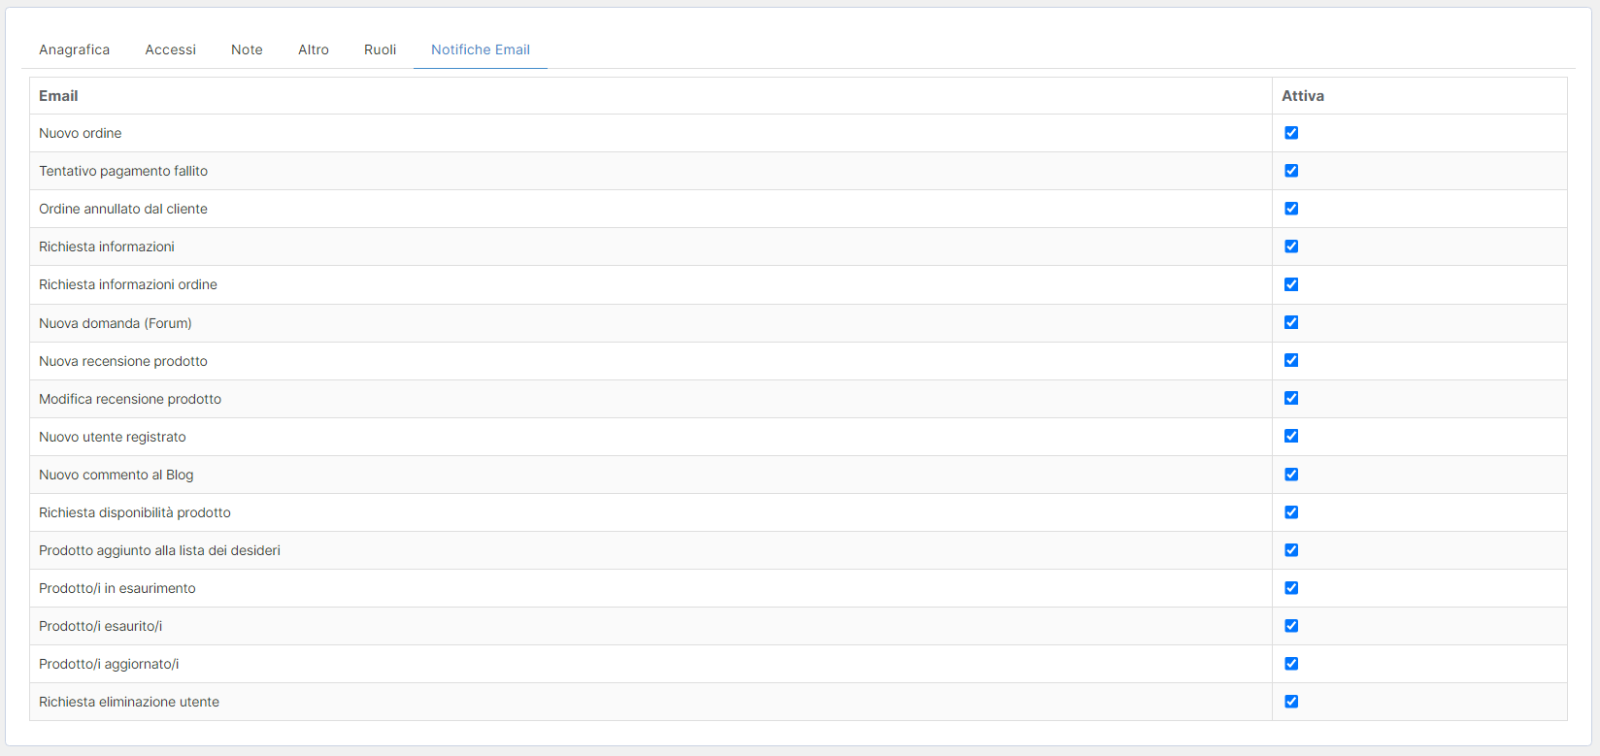Select 'Prodotto/i aggiornato/i' text
1600x756 pixels.
click(109, 665)
